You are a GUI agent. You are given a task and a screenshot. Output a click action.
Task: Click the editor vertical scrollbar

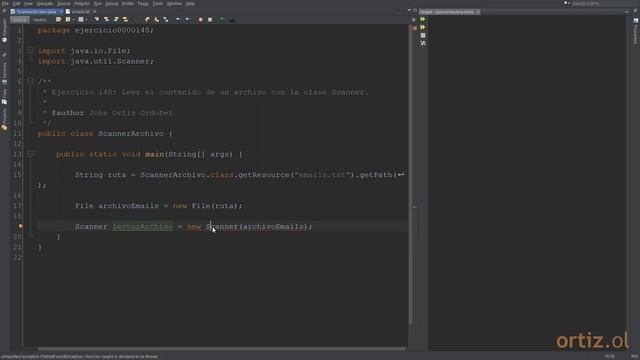(410, 175)
